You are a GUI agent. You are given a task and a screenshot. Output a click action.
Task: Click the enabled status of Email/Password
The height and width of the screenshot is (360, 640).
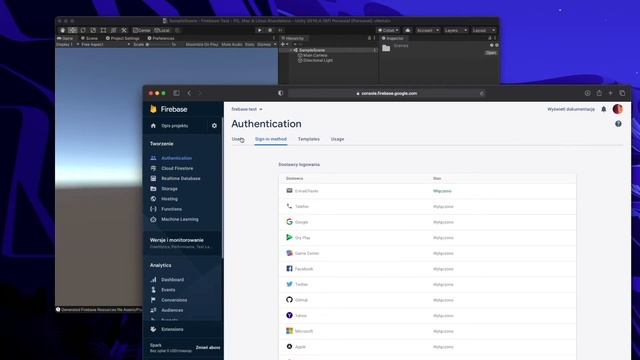pyautogui.click(x=442, y=191)
